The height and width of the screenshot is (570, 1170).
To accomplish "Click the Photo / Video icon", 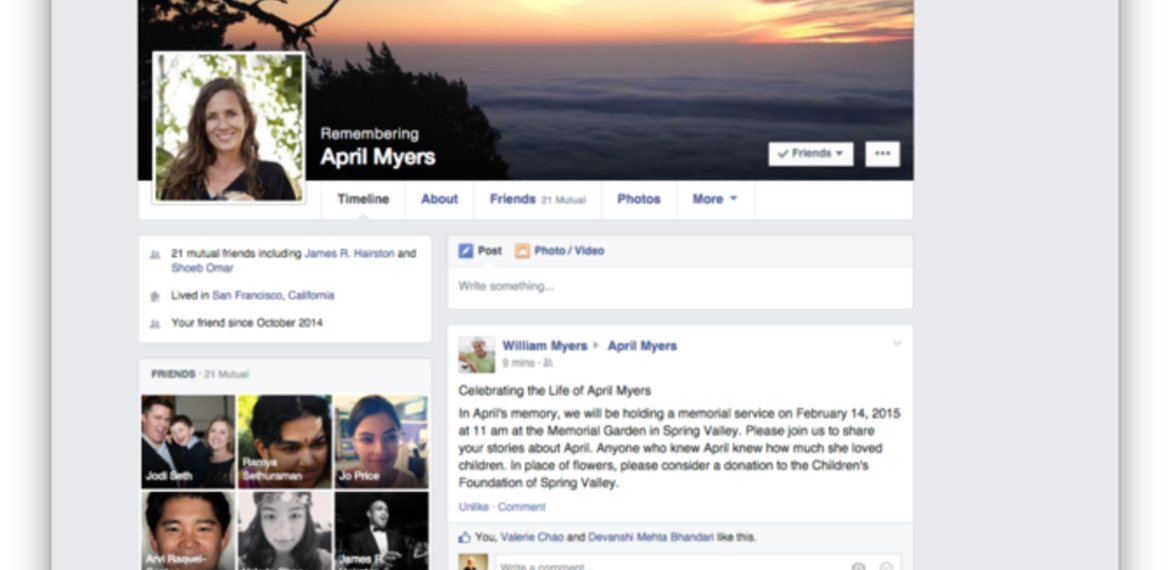I will (x=522, y=251).
